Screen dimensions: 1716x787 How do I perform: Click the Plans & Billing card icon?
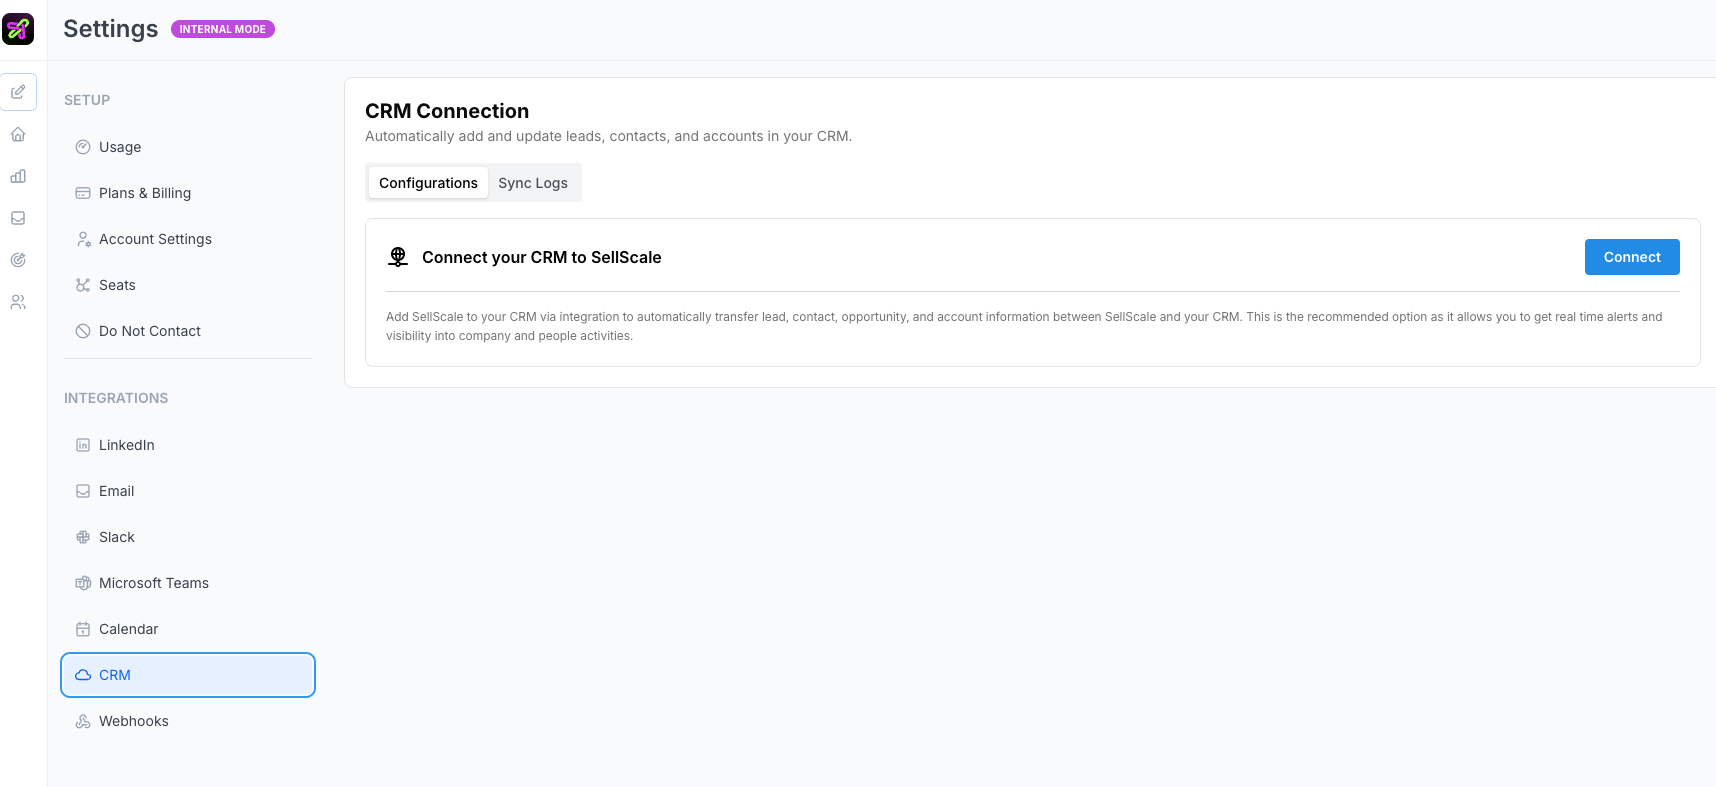coord(83,193)
